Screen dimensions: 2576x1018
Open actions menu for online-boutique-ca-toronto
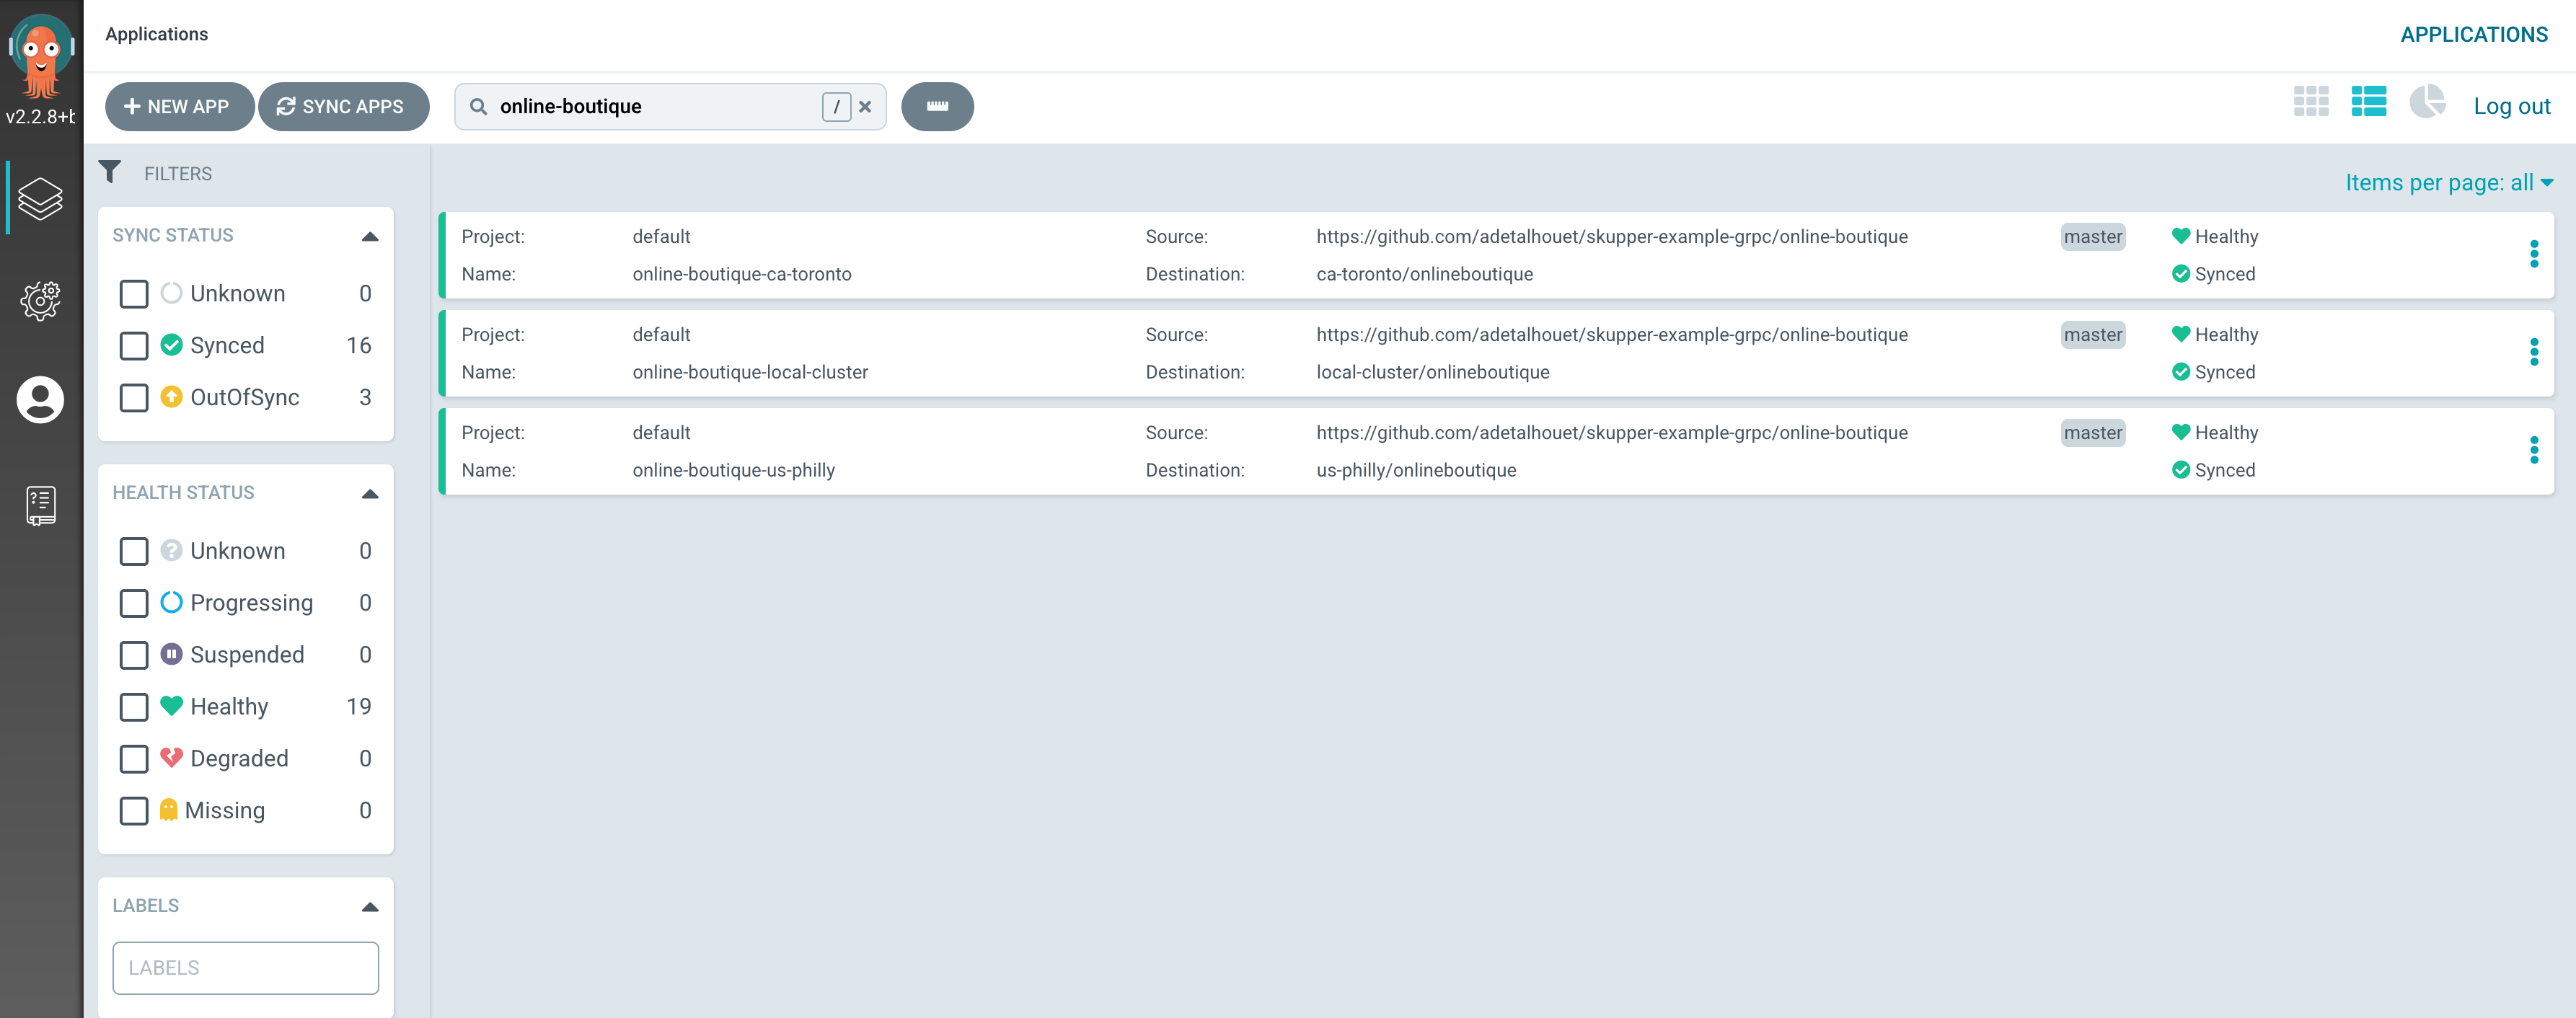[x=2533, y=254]
